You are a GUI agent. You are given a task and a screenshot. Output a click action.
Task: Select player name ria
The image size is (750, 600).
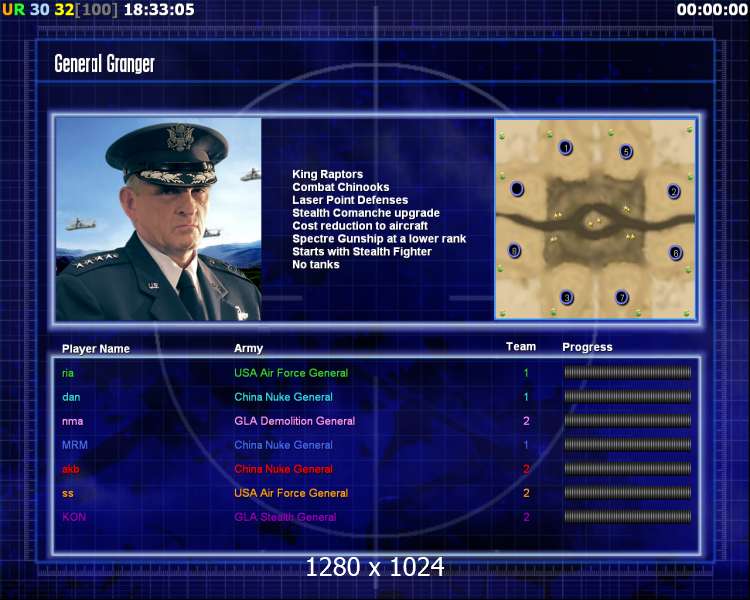coord(68,373)
